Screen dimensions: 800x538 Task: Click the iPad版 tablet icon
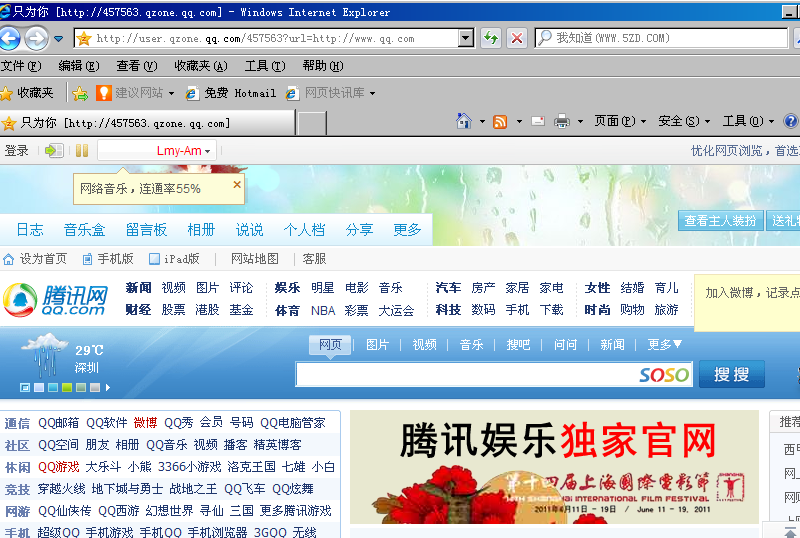coord(154,259)
